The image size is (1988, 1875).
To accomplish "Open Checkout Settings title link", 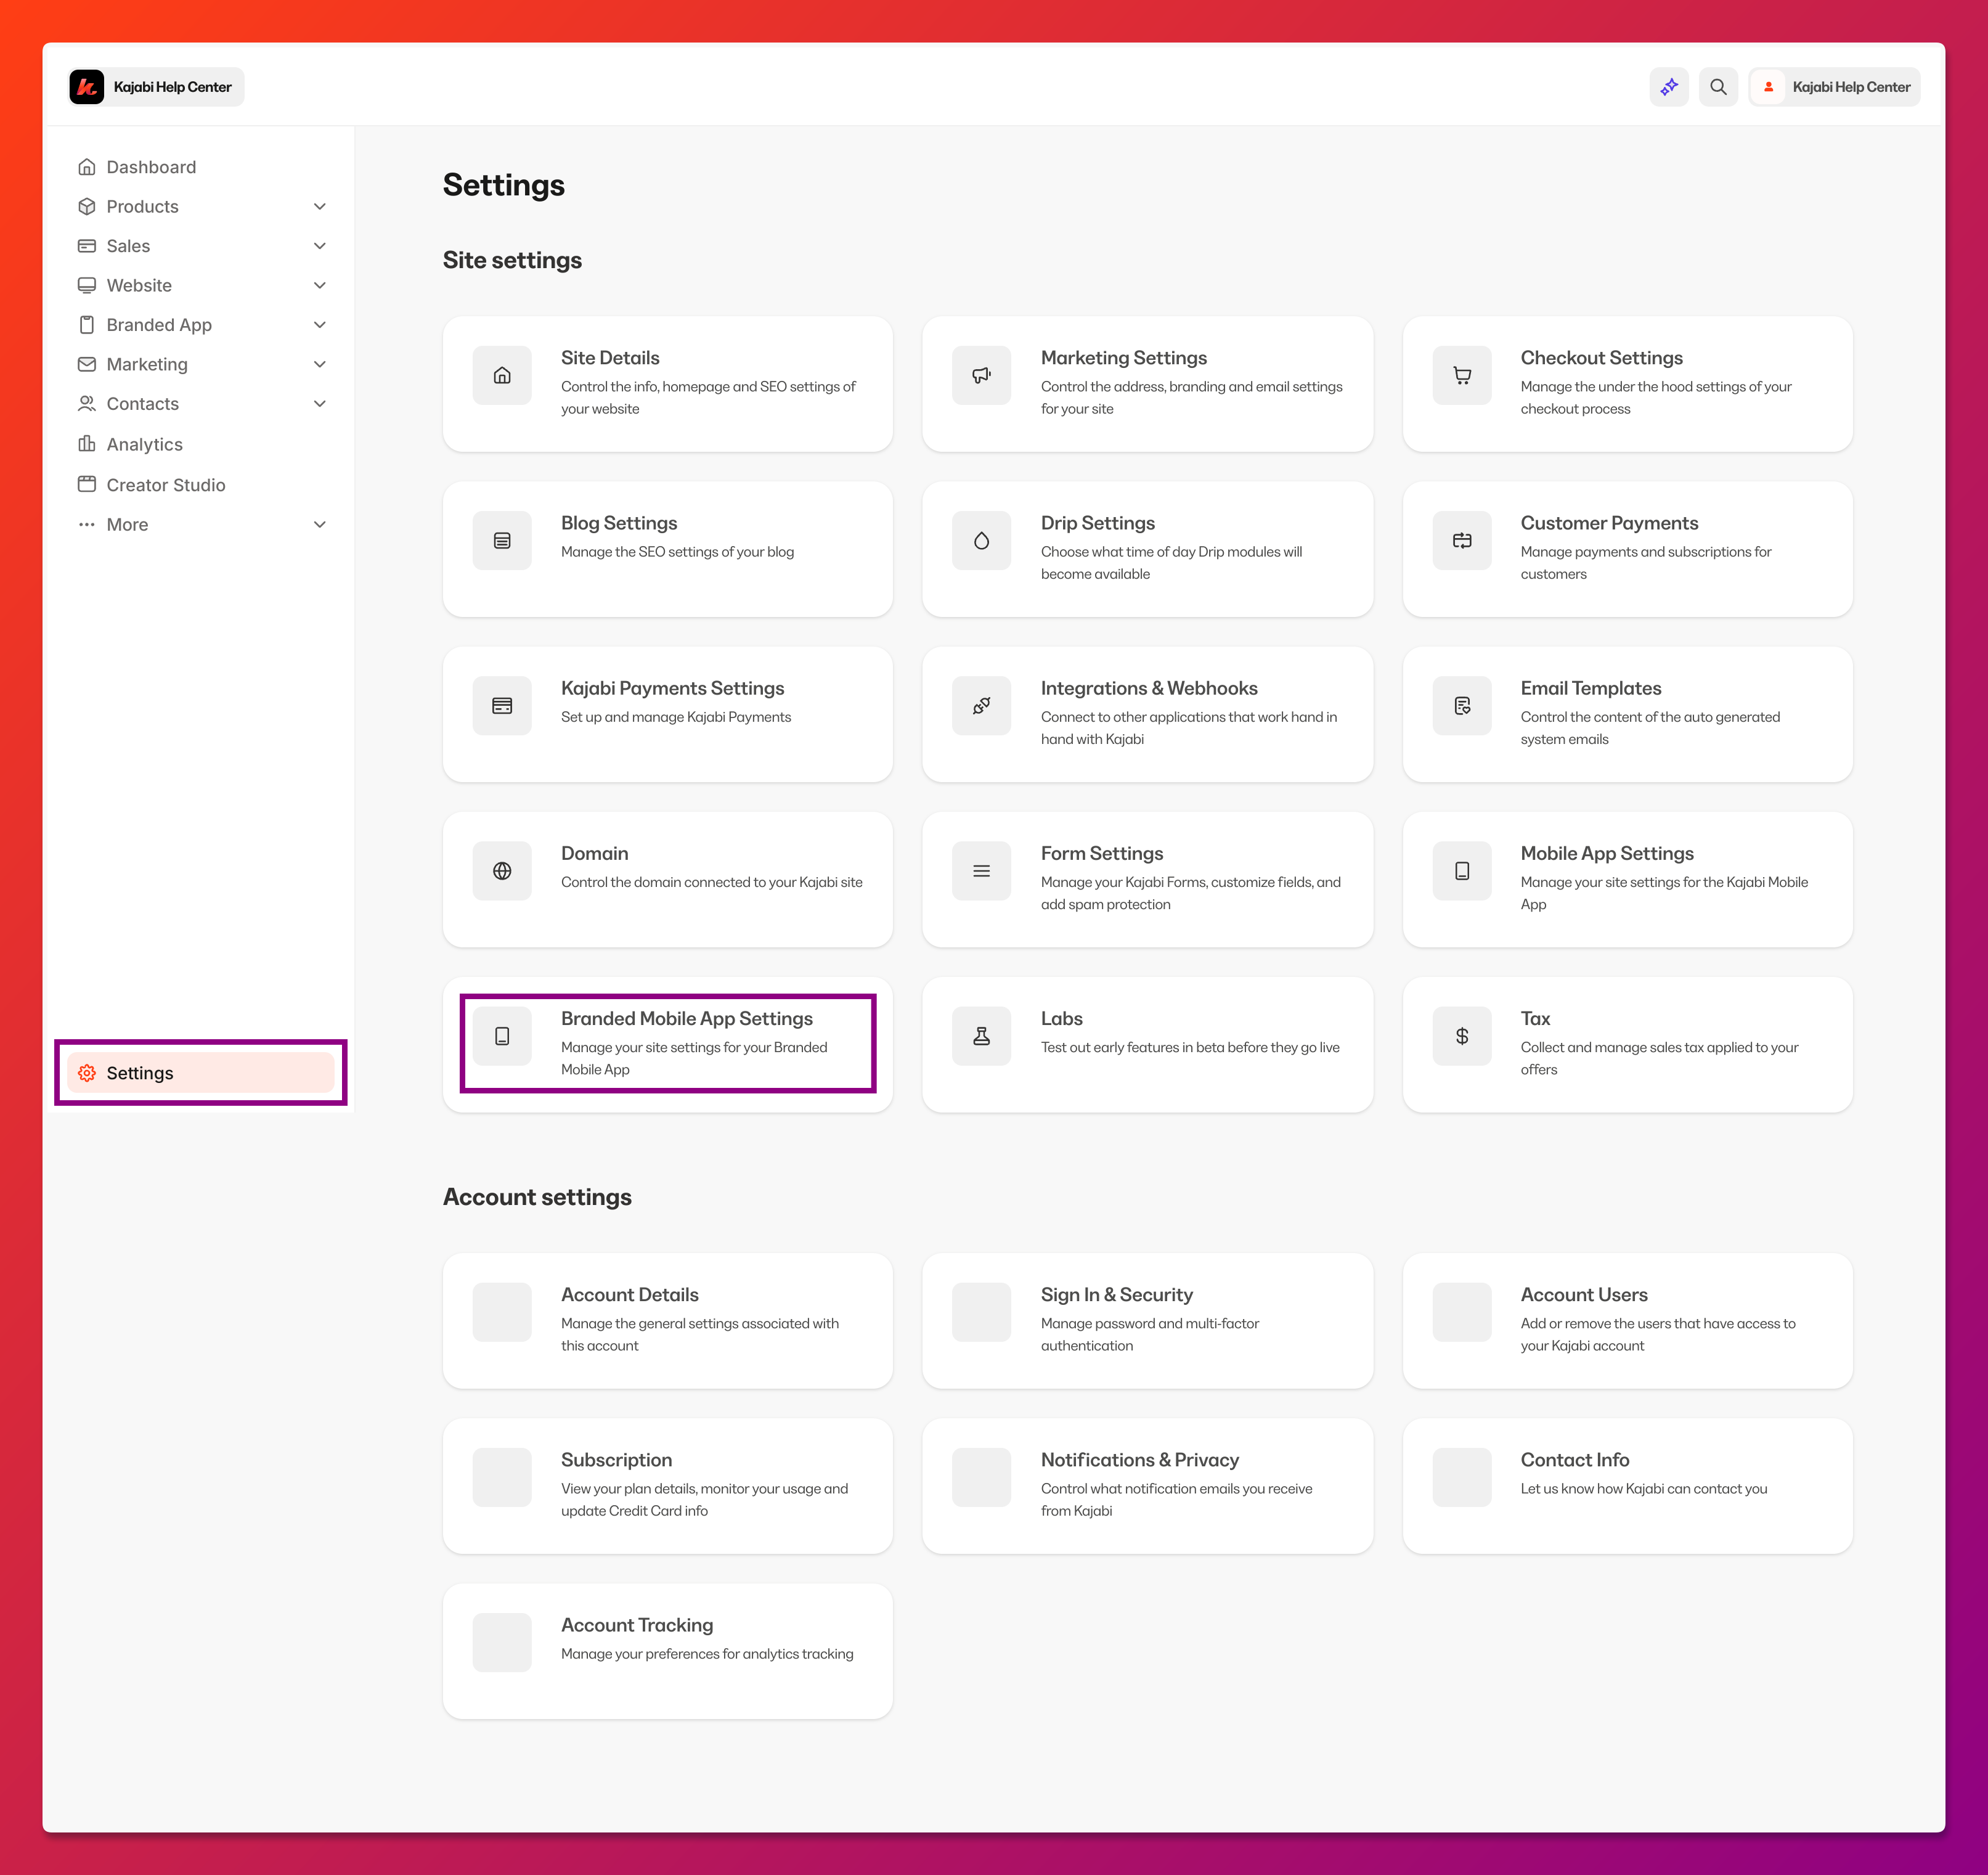I will [1601, 358].
